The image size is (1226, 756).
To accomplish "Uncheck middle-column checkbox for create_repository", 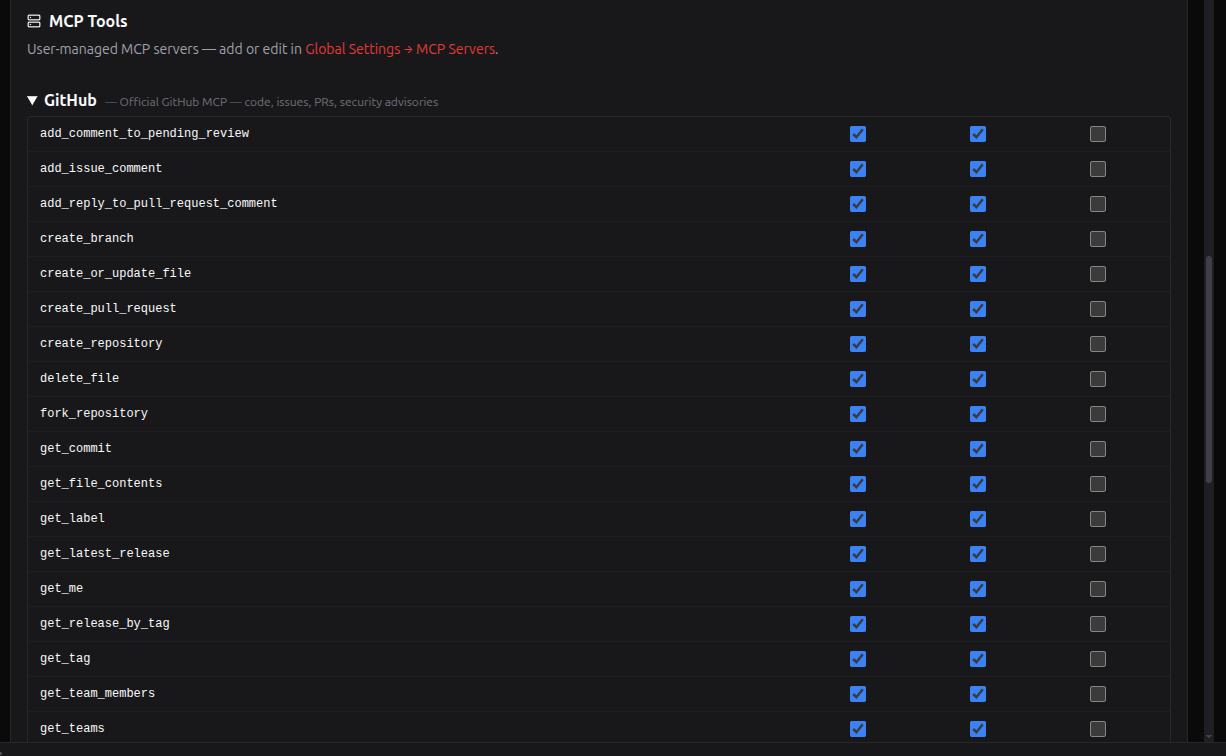I will click(978, 344).
